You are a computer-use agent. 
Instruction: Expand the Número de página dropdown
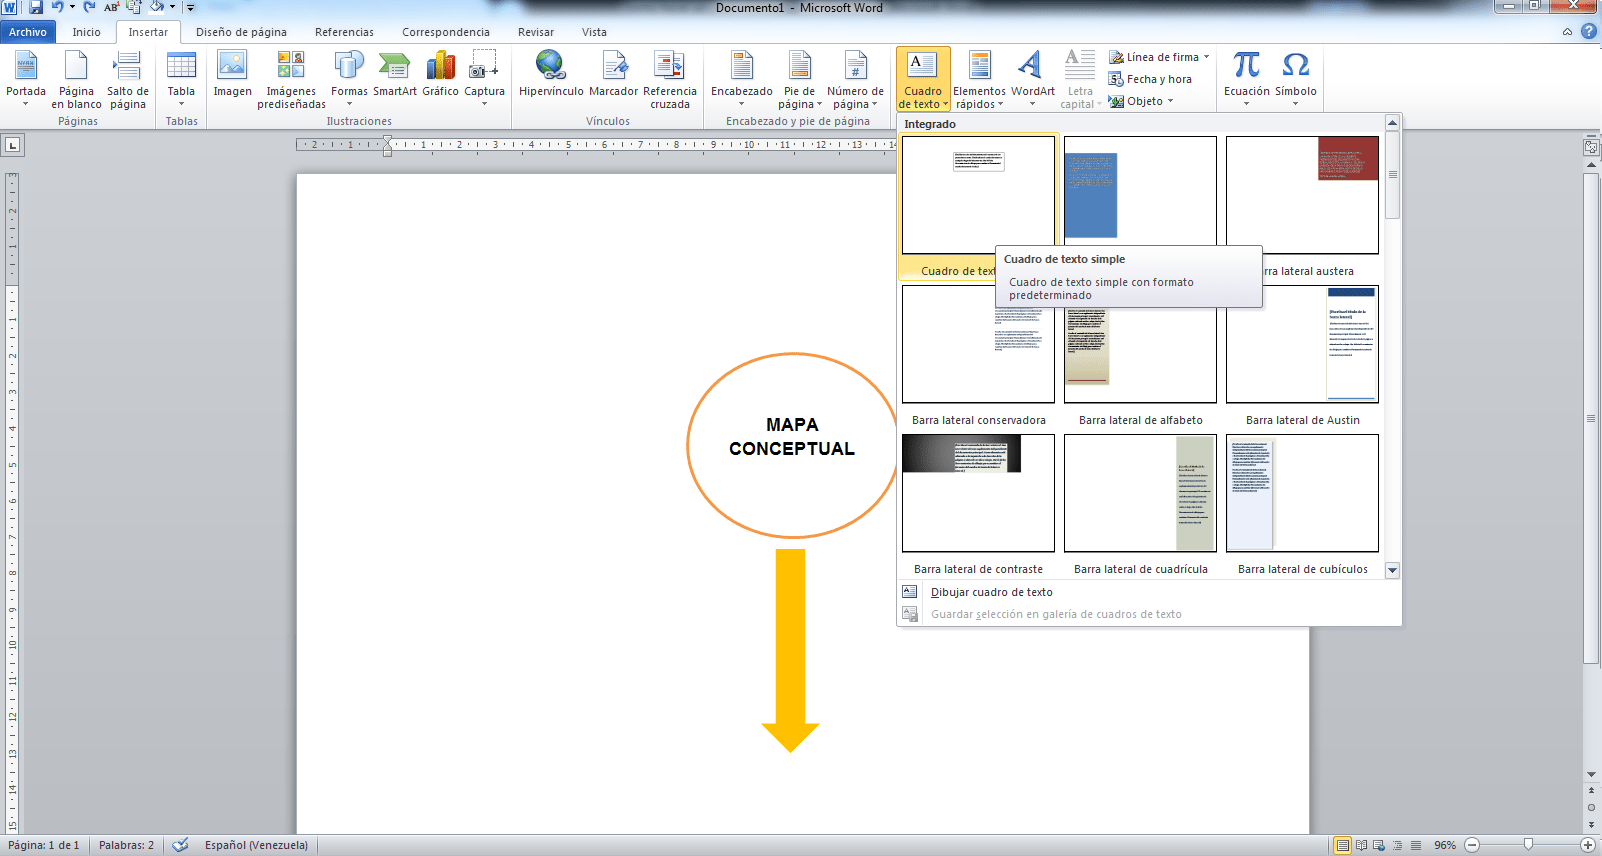(855, 79)
